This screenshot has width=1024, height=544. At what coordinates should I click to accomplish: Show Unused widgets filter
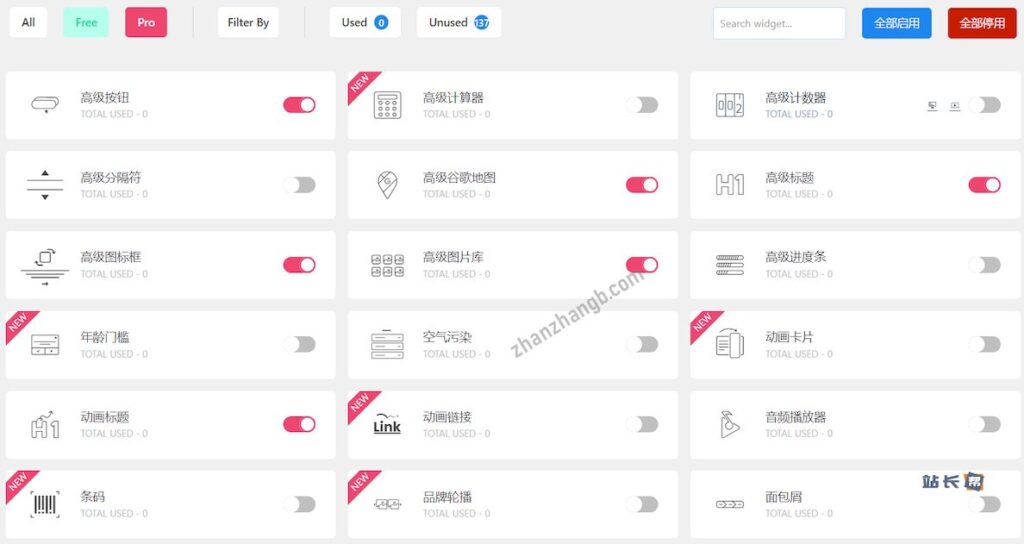pos(458,22)
